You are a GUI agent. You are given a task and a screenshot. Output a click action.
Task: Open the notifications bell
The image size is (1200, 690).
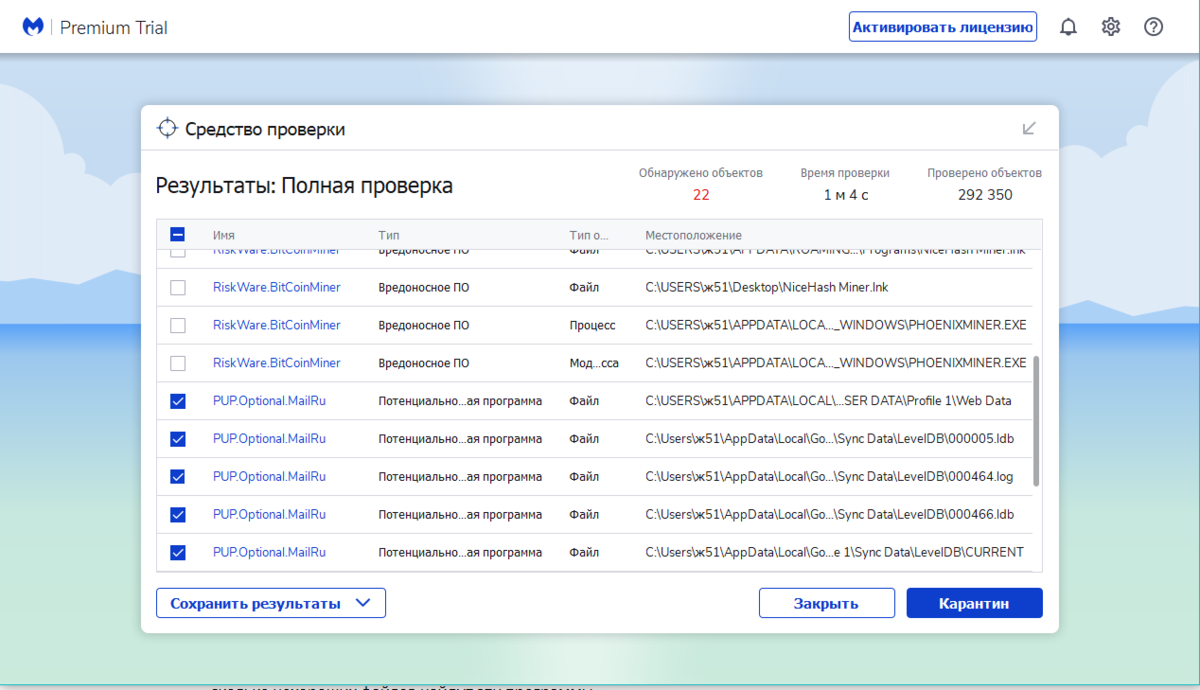tap(1068, 27)
